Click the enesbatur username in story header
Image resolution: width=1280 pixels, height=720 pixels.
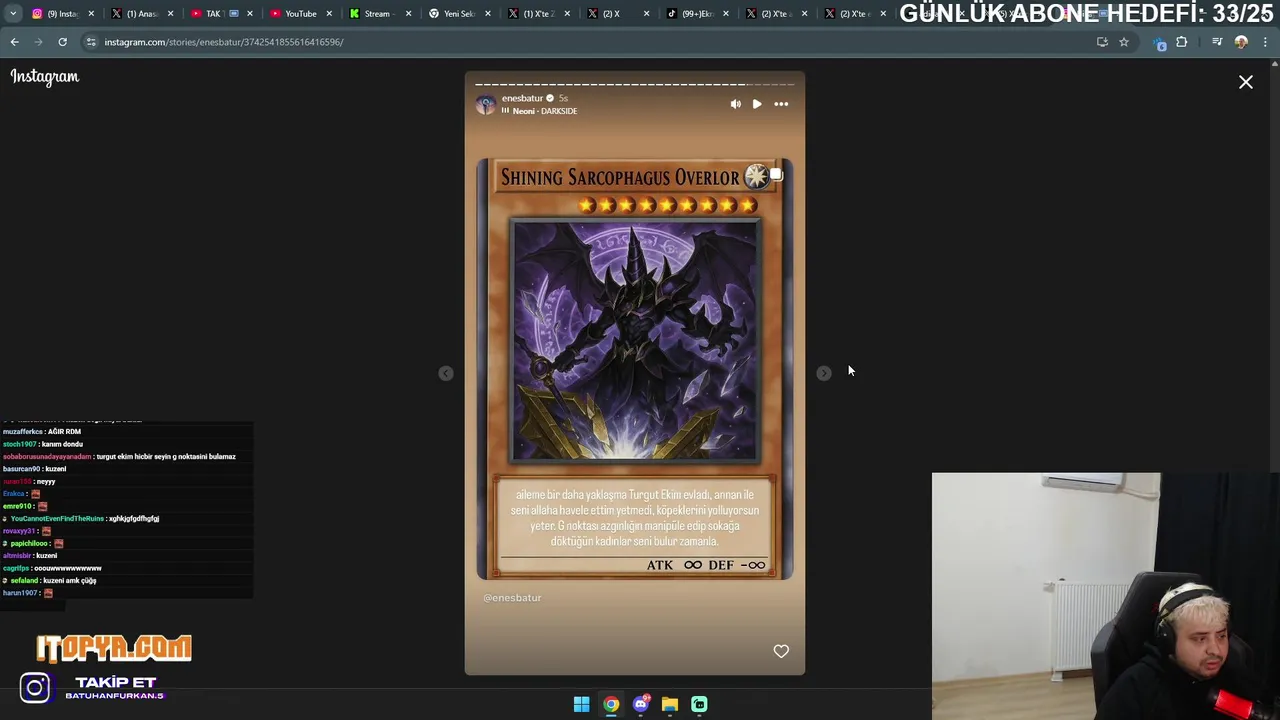(522, 98)
